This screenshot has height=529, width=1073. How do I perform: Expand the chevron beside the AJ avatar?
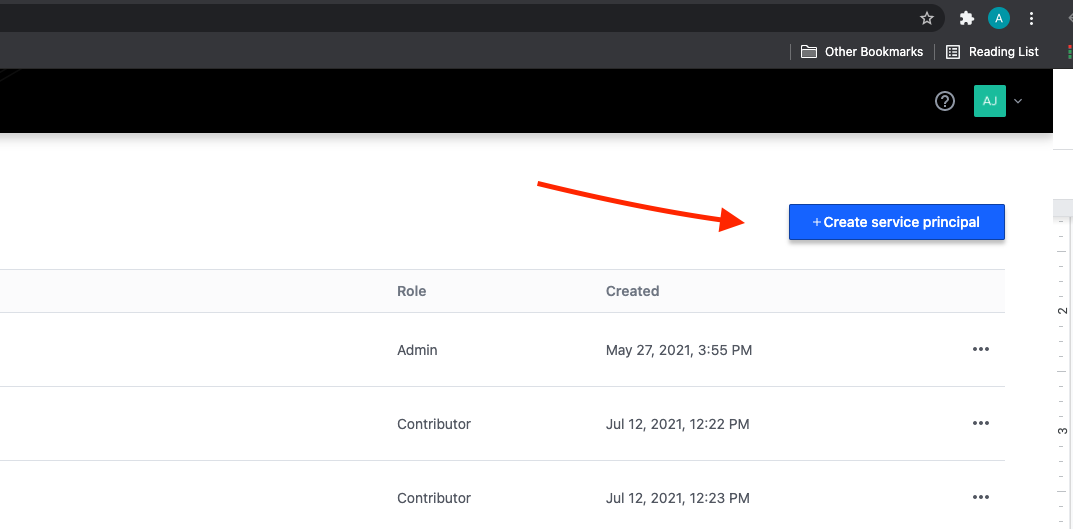[x=1018, y=101]
